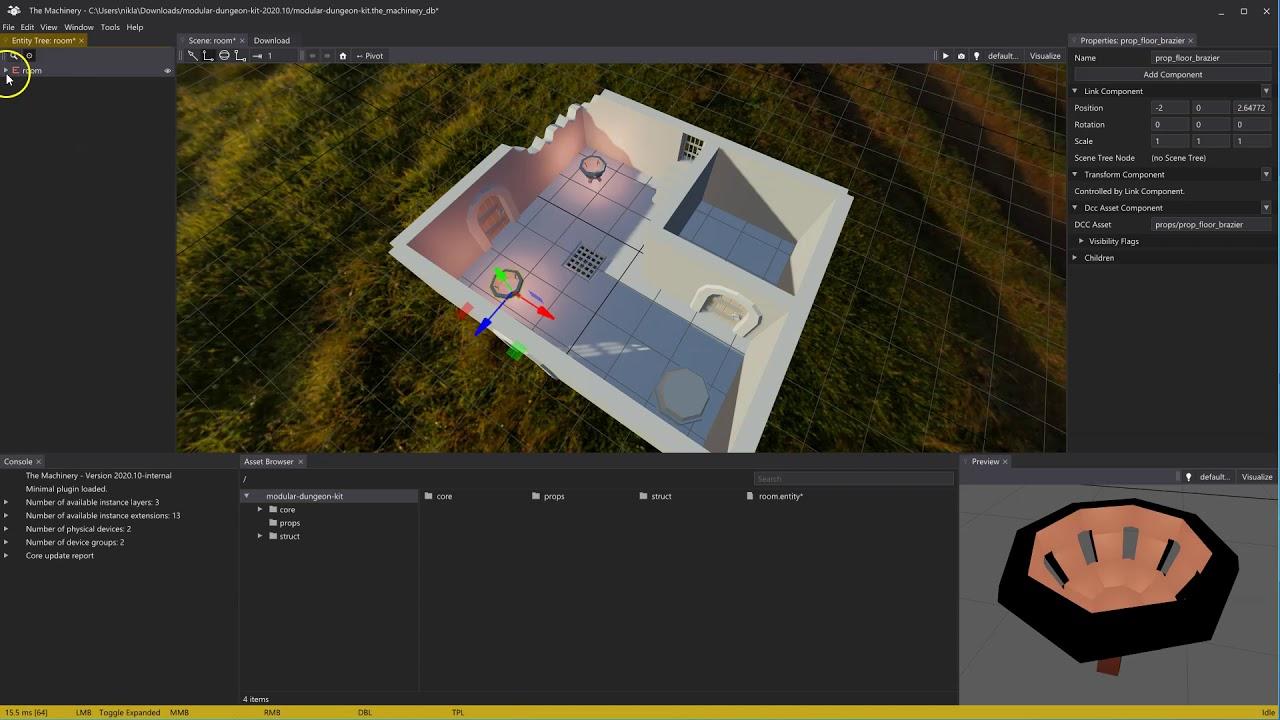Screen dimensions: 1280x720
Task: Select the scale gizmo tool
Action: (x=240, y=56)
